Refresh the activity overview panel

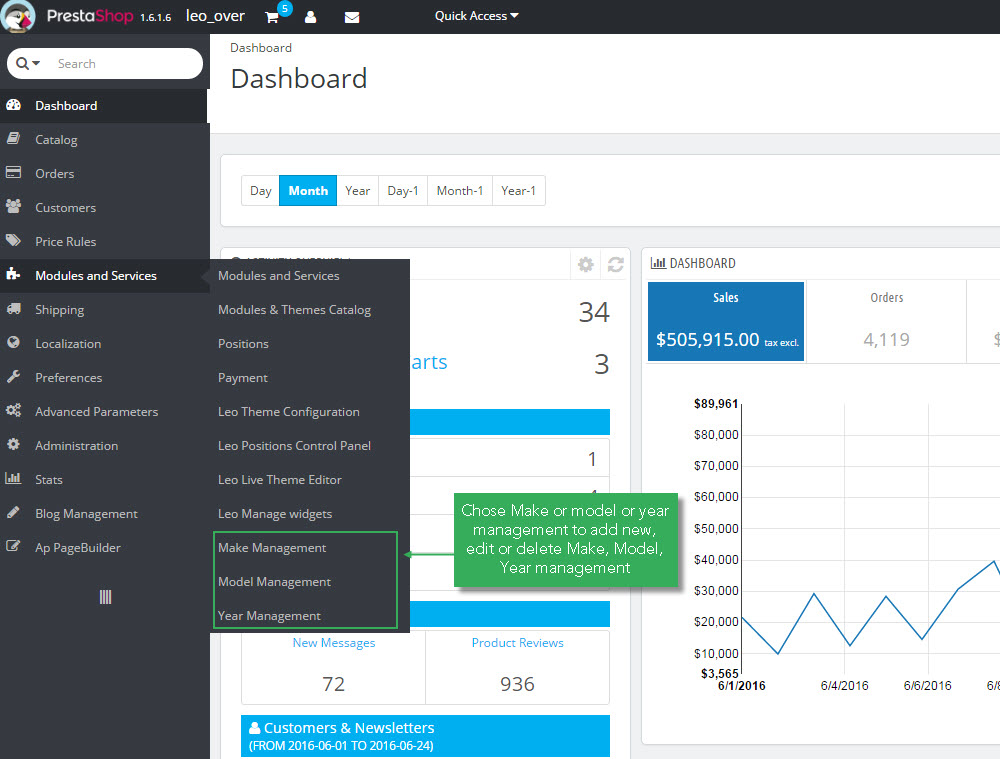[x=615, y=264]
